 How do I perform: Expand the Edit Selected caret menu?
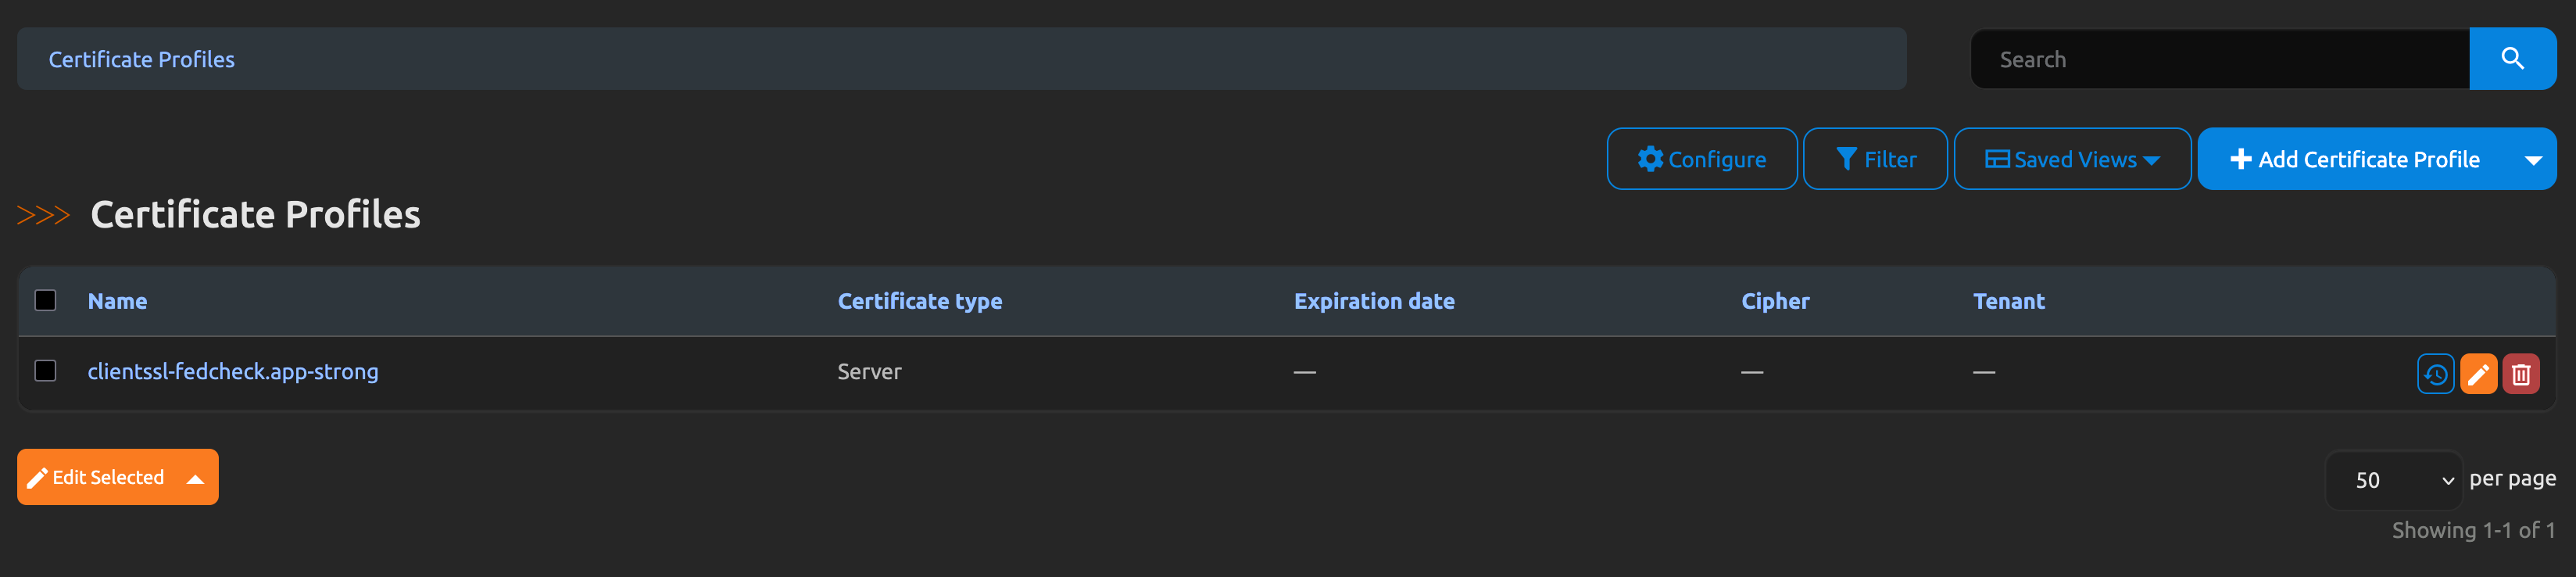pyautogui.click(x=196, y=479)
